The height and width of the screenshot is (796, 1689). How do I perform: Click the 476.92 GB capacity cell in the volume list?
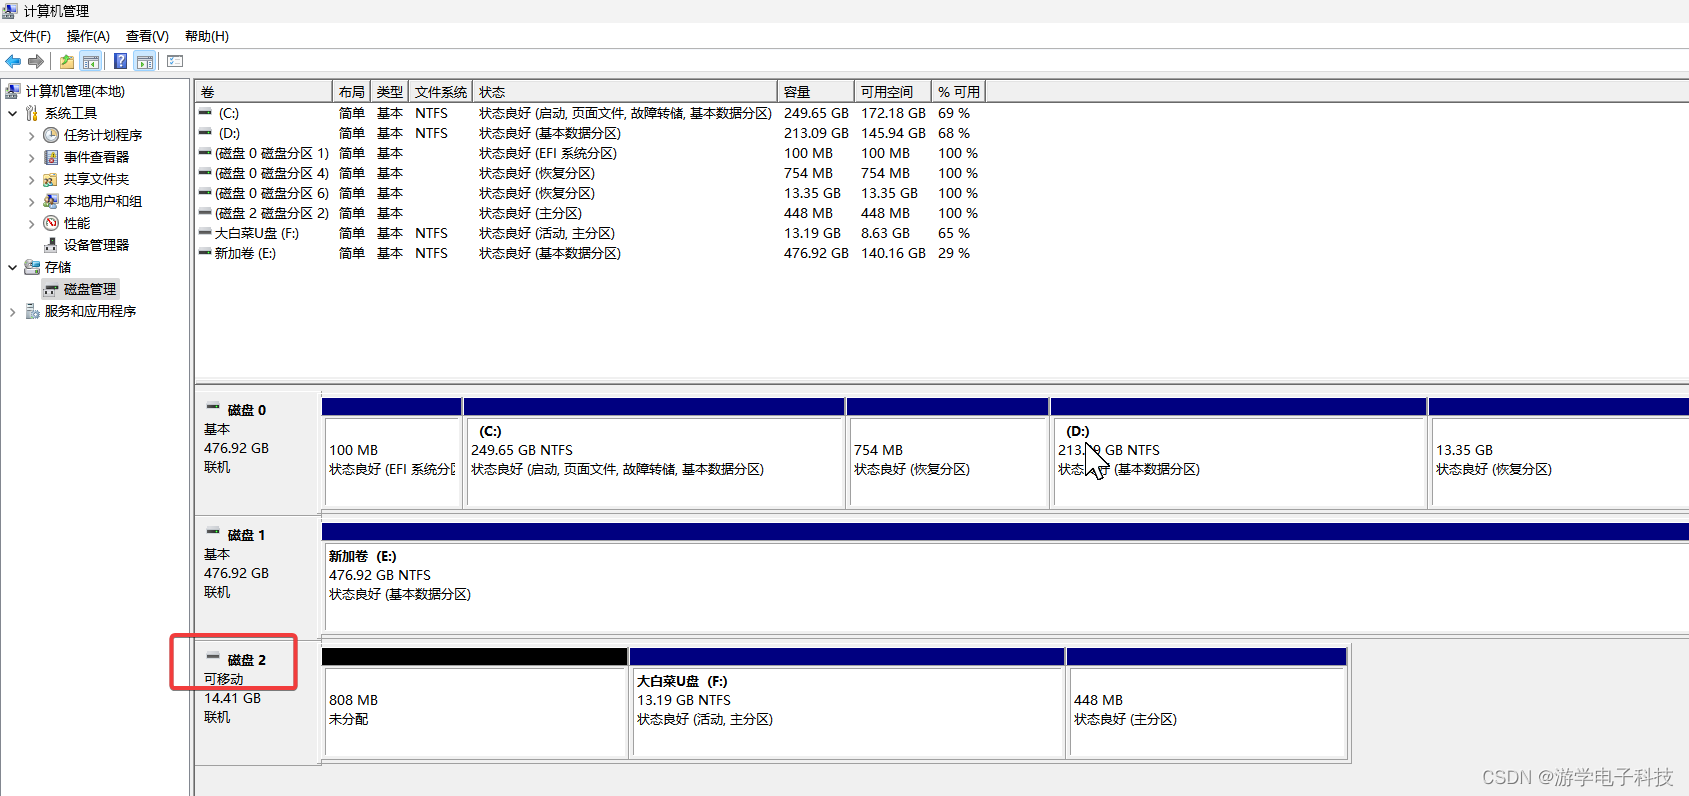[x=816, y=253]
